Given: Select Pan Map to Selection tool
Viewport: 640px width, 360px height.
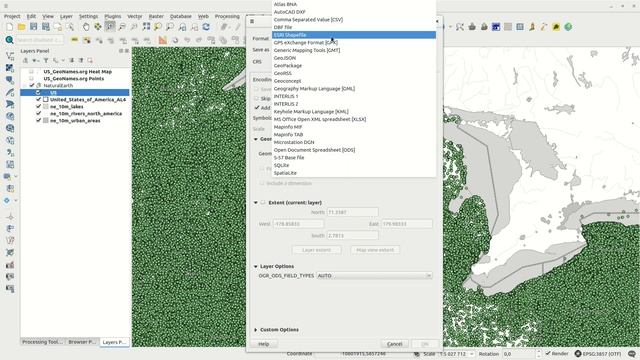Looking at the screenshot, I should 98,27.
